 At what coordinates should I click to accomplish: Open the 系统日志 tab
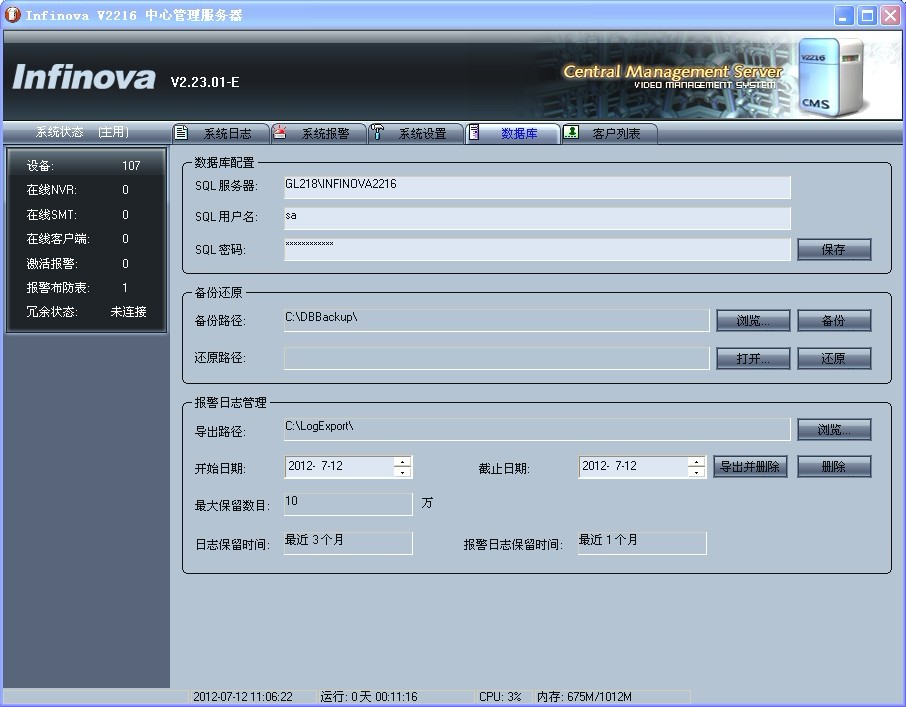click(221, 133)
